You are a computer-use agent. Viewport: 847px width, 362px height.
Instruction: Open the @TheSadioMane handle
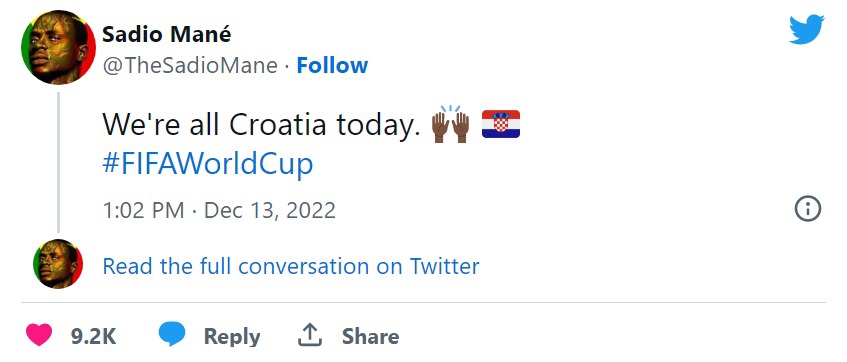(190, 66)
